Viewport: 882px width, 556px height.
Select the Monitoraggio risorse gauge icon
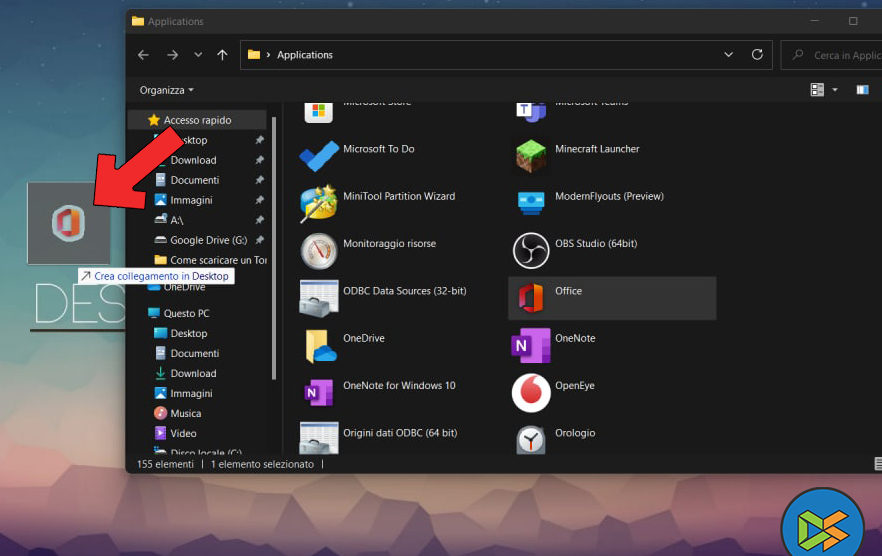(319, 251)
